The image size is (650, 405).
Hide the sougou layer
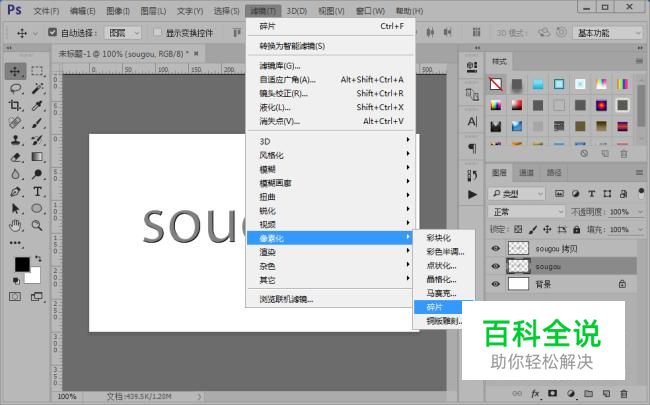point(495,266)
